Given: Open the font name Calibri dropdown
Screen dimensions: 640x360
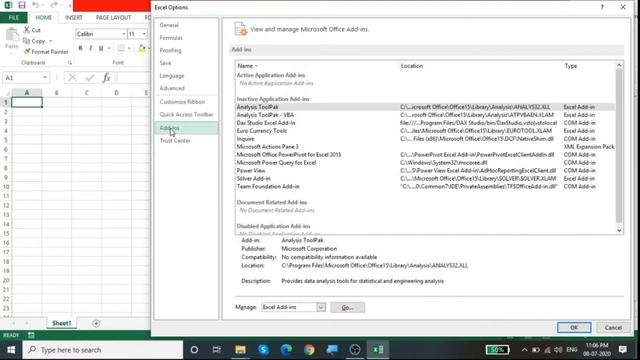Looking at the screenshot, I should coord(124,34).
